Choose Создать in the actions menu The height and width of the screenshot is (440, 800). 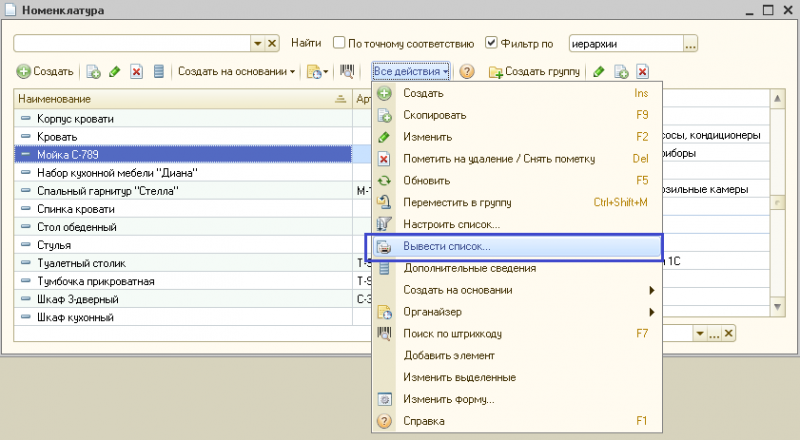(517, 93)
